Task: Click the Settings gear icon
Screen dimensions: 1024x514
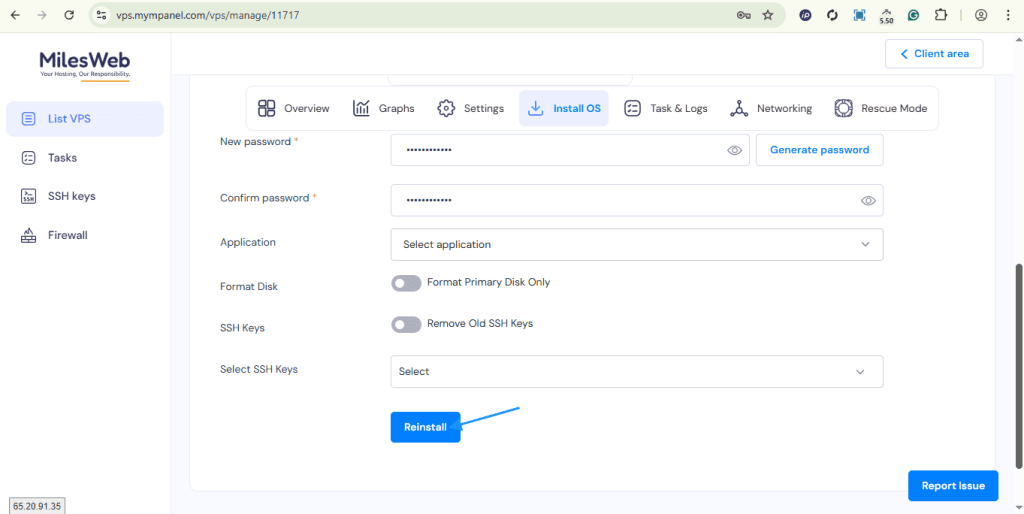Action: pyautogui.click(x=446, y=108)
